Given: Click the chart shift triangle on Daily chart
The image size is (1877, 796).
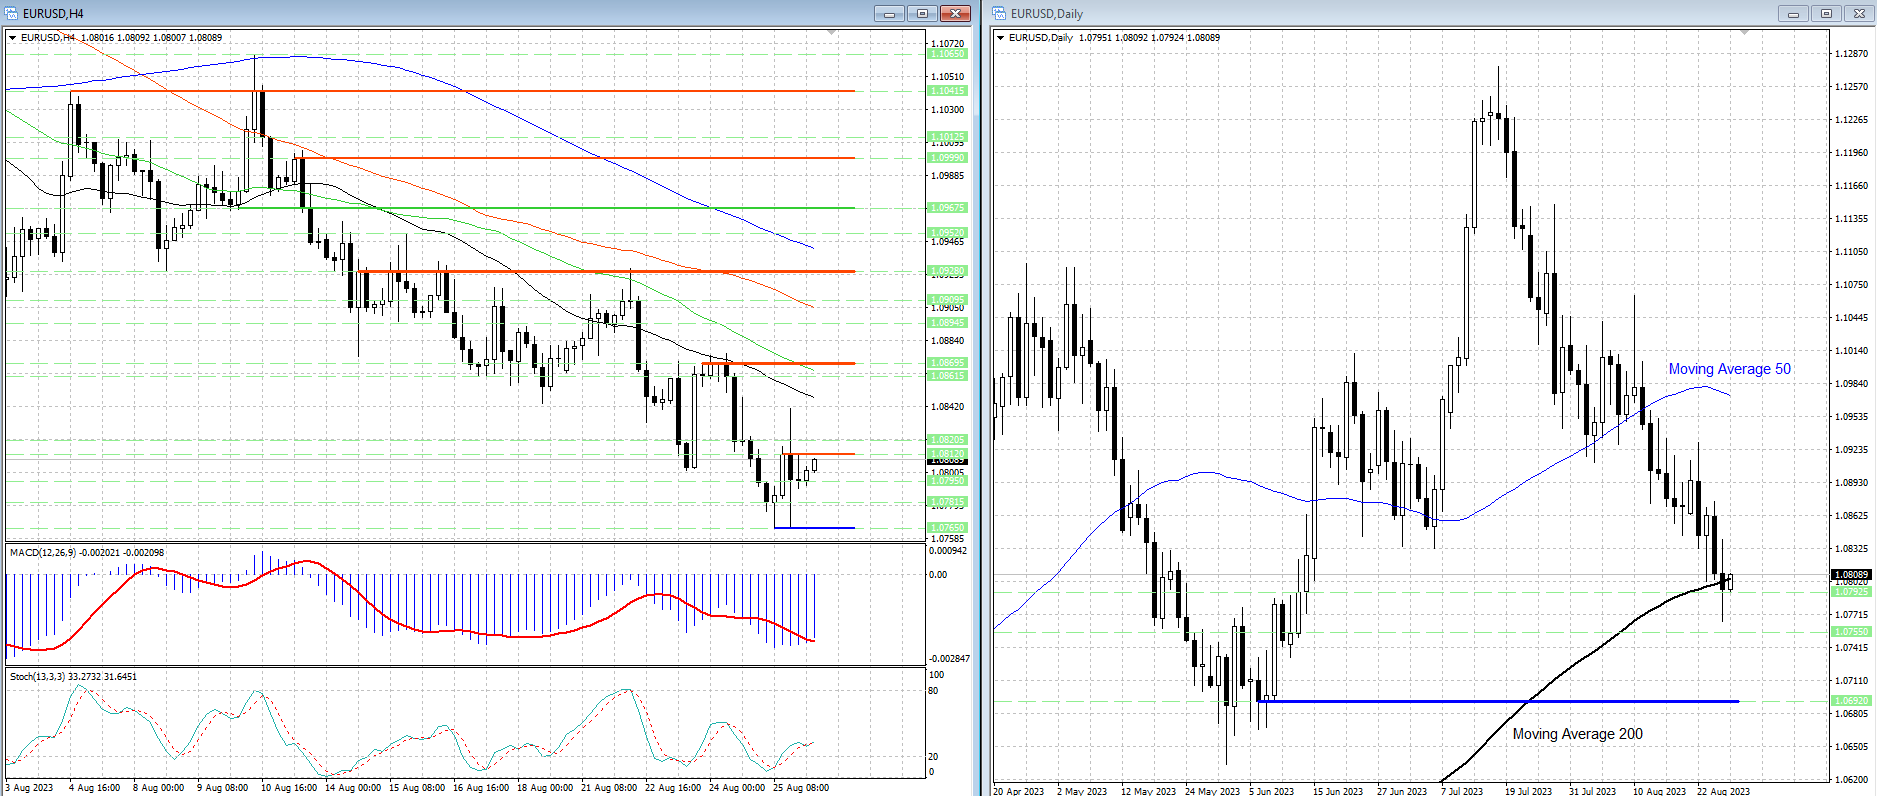Looking at the screenshot, I should point(1744,33).
